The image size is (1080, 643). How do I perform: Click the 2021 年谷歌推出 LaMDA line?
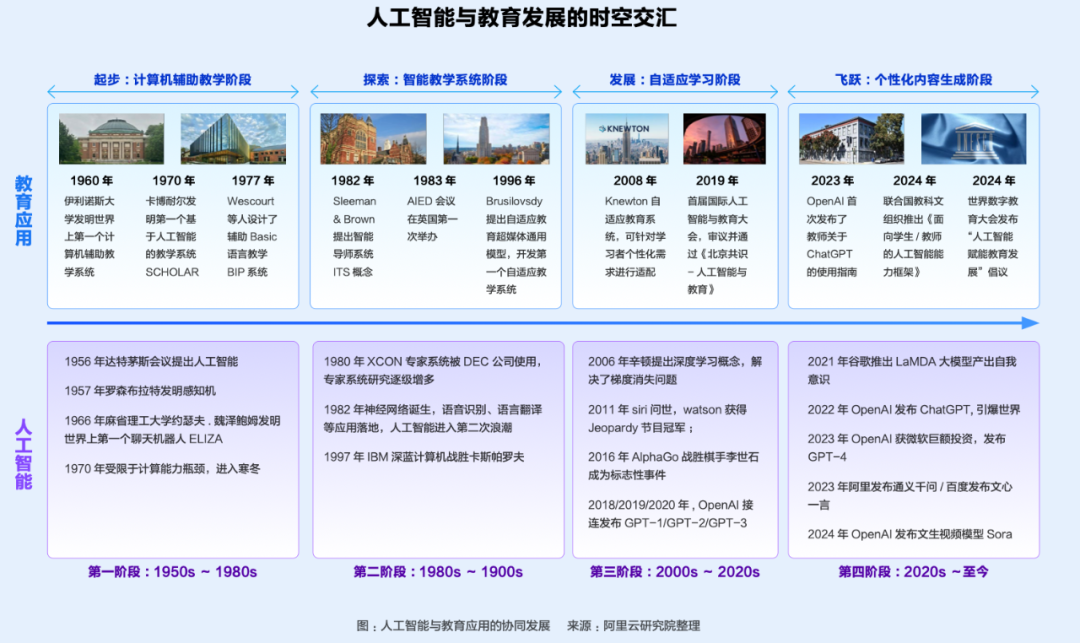click(x=912, y=370)
